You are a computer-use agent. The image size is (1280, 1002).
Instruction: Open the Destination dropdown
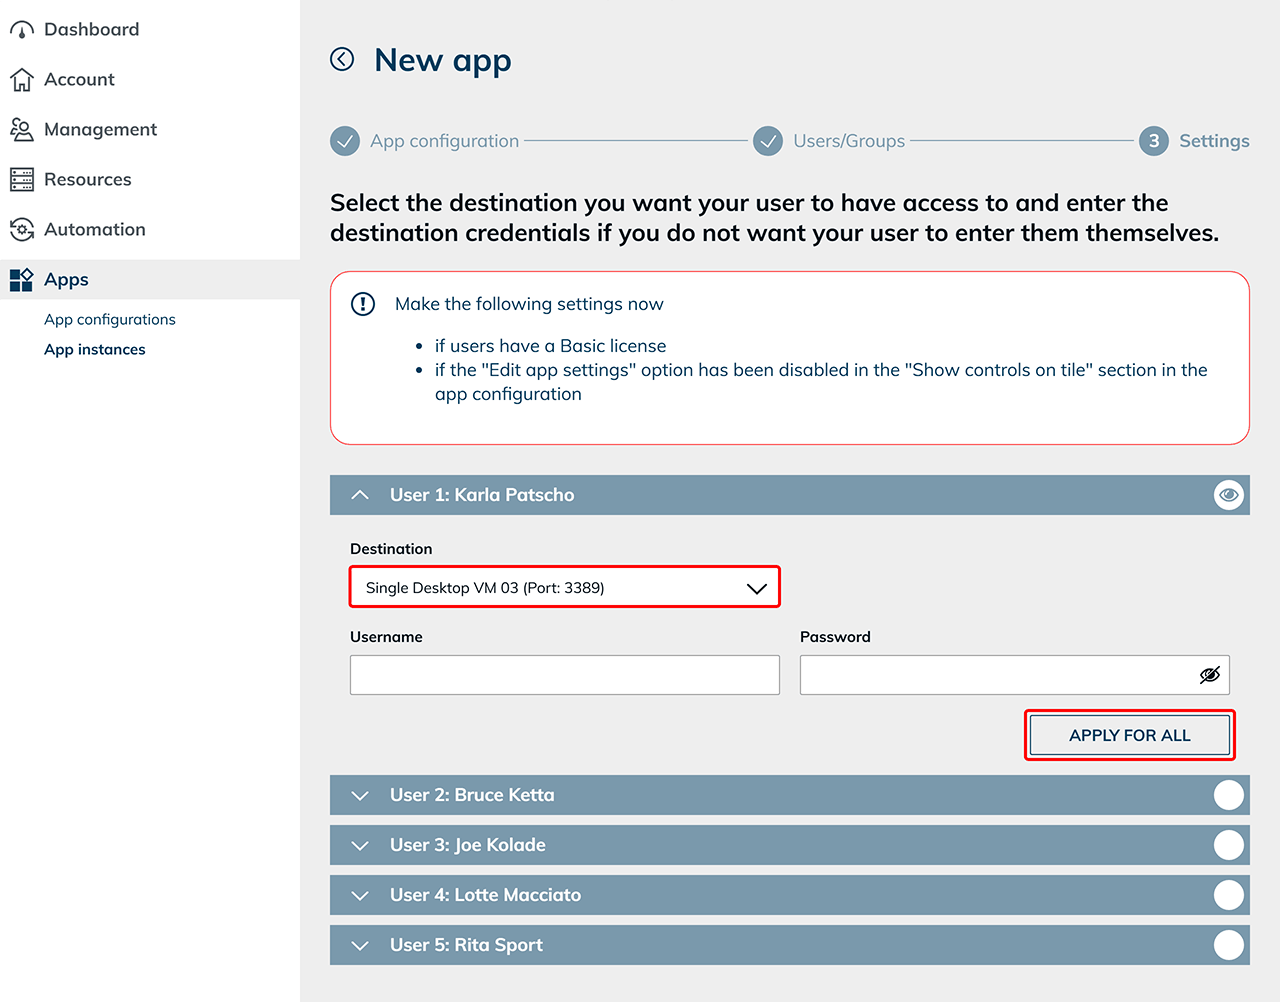[x=564, y=587]
